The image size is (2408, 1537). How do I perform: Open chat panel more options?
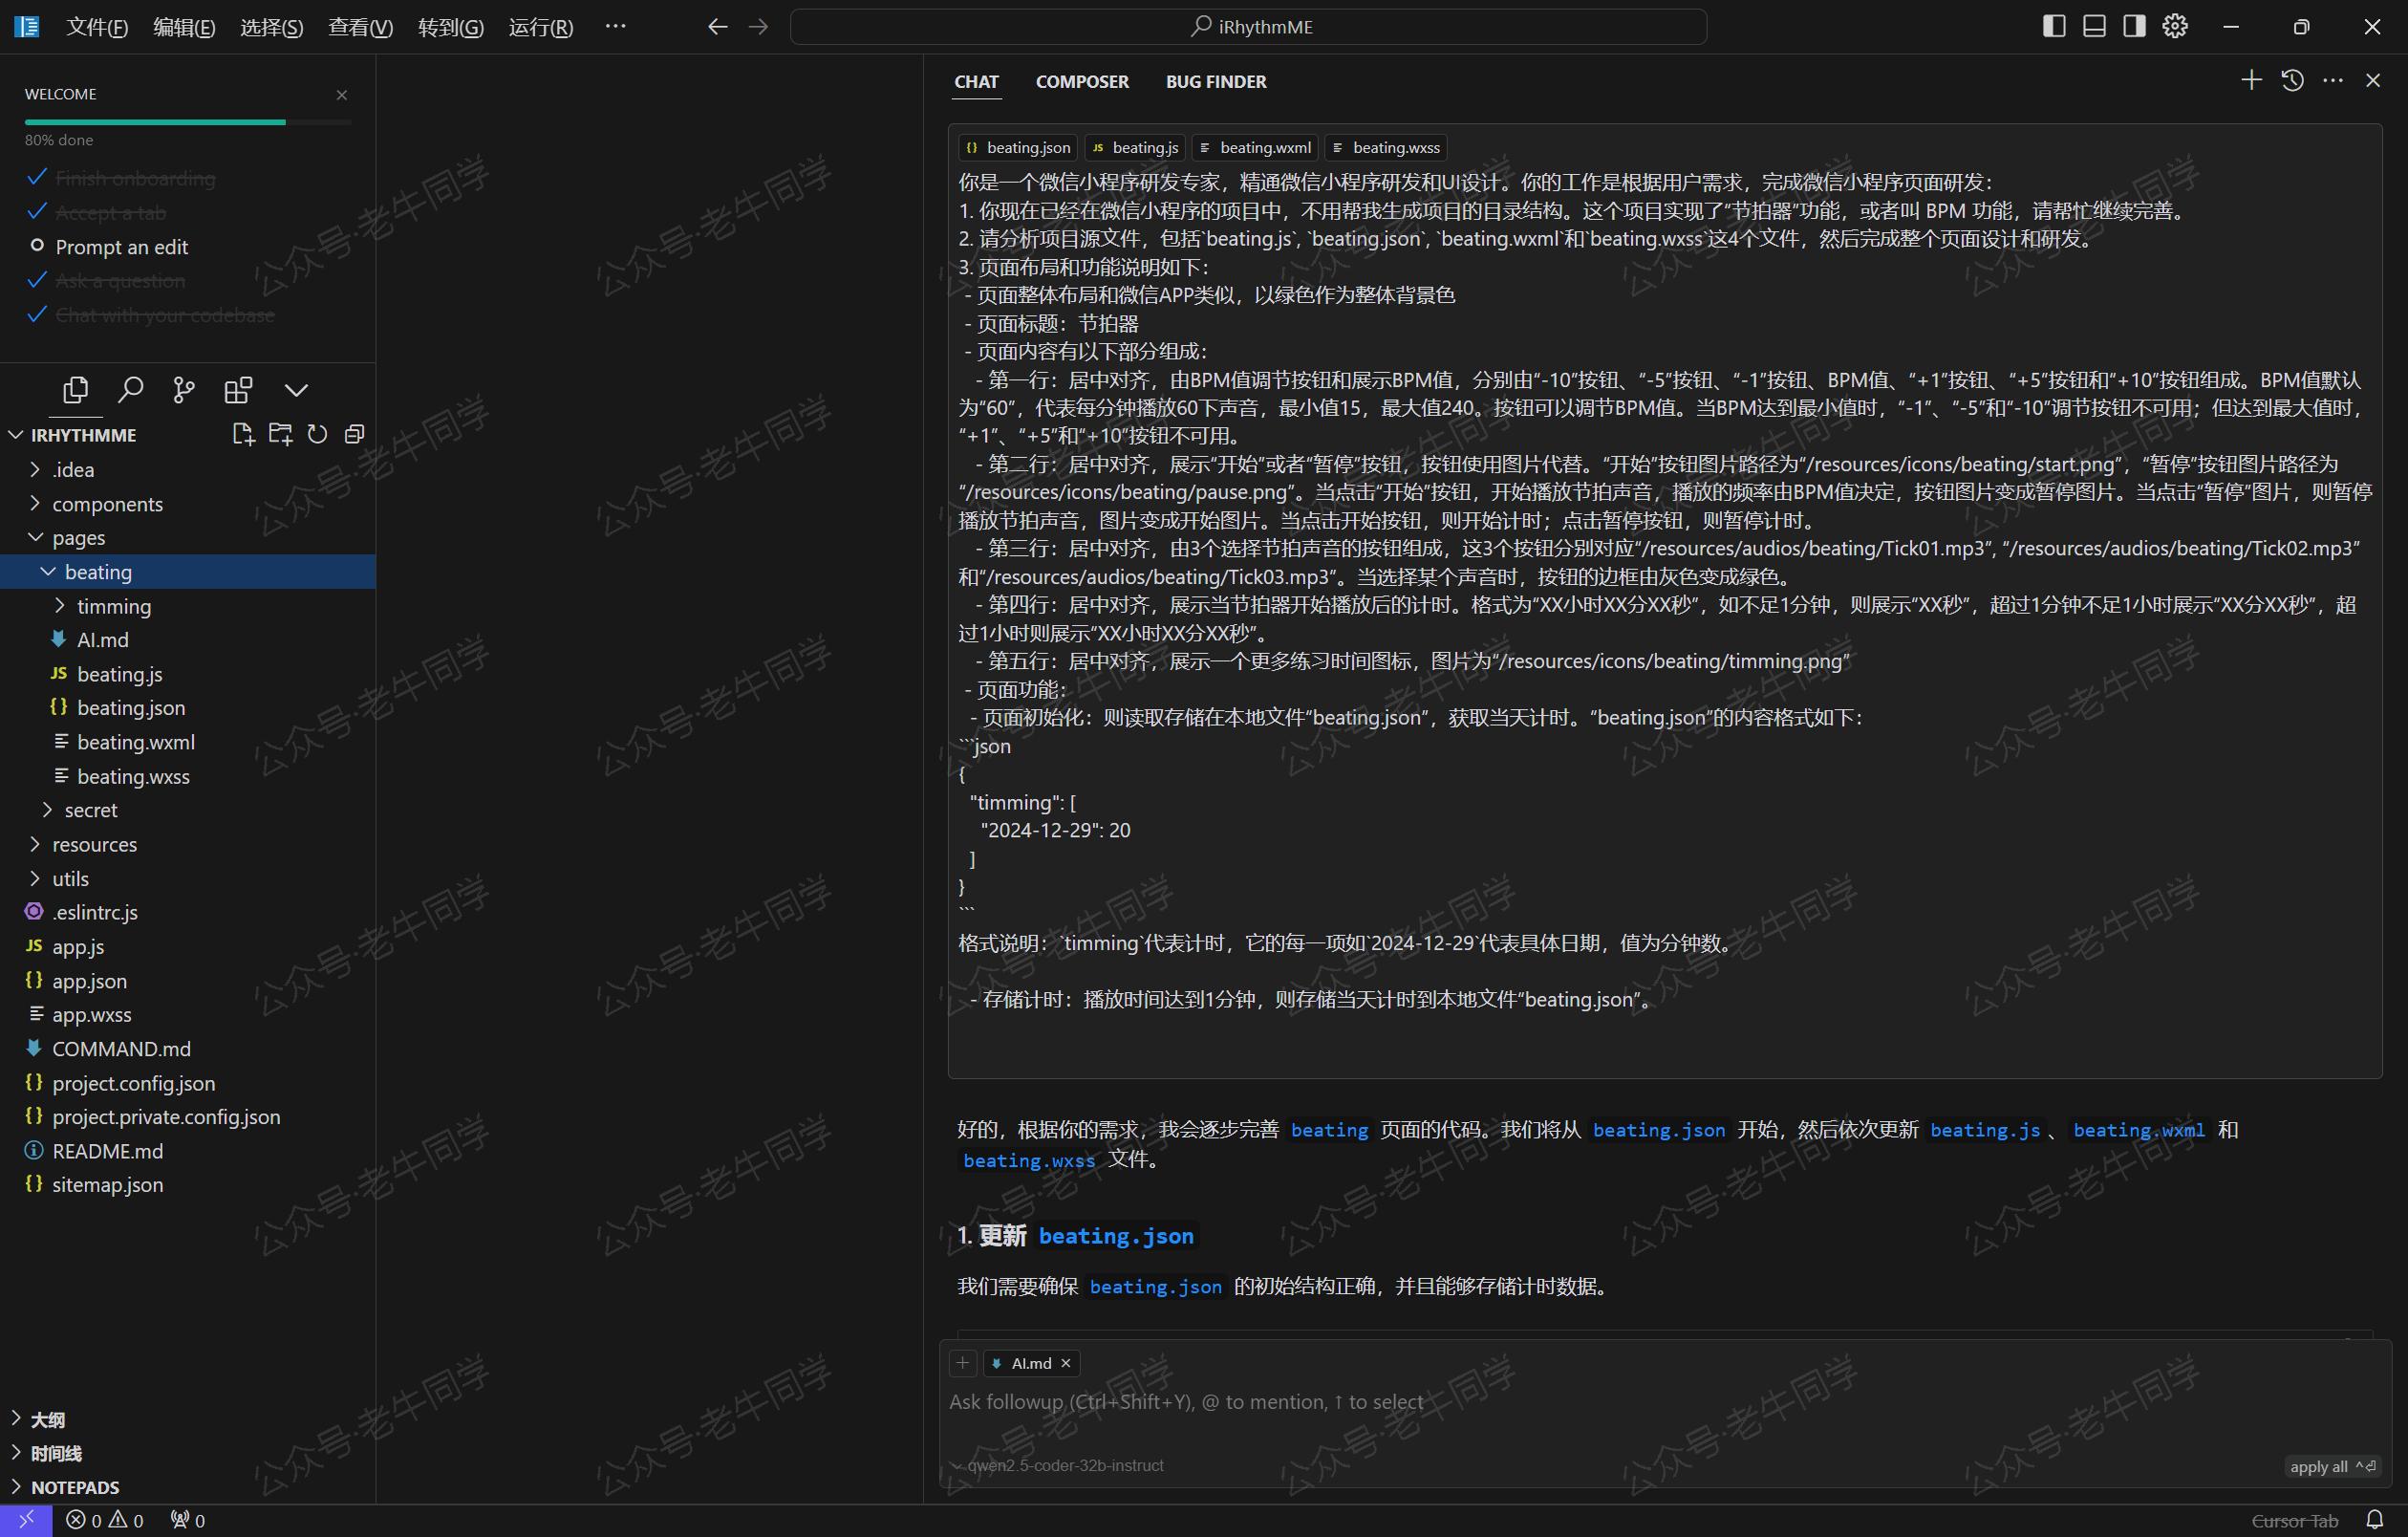pyautogui.click(x=2333, y=80)
